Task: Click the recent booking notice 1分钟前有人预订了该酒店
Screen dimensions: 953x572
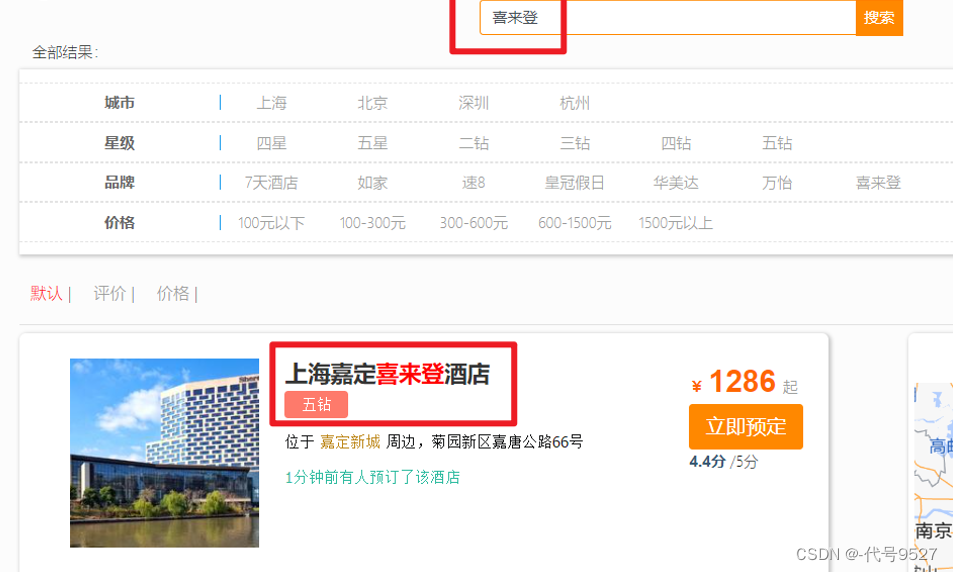Action: click(x=373, y=477)
